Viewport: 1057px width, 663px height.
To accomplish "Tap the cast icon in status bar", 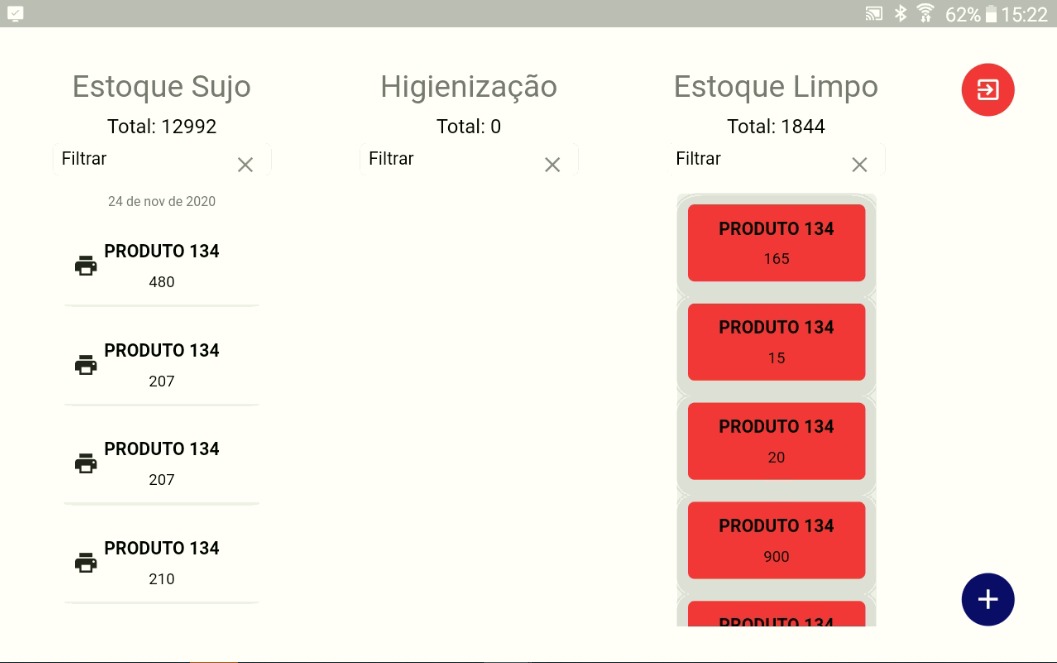I will (x=874, y=14).
